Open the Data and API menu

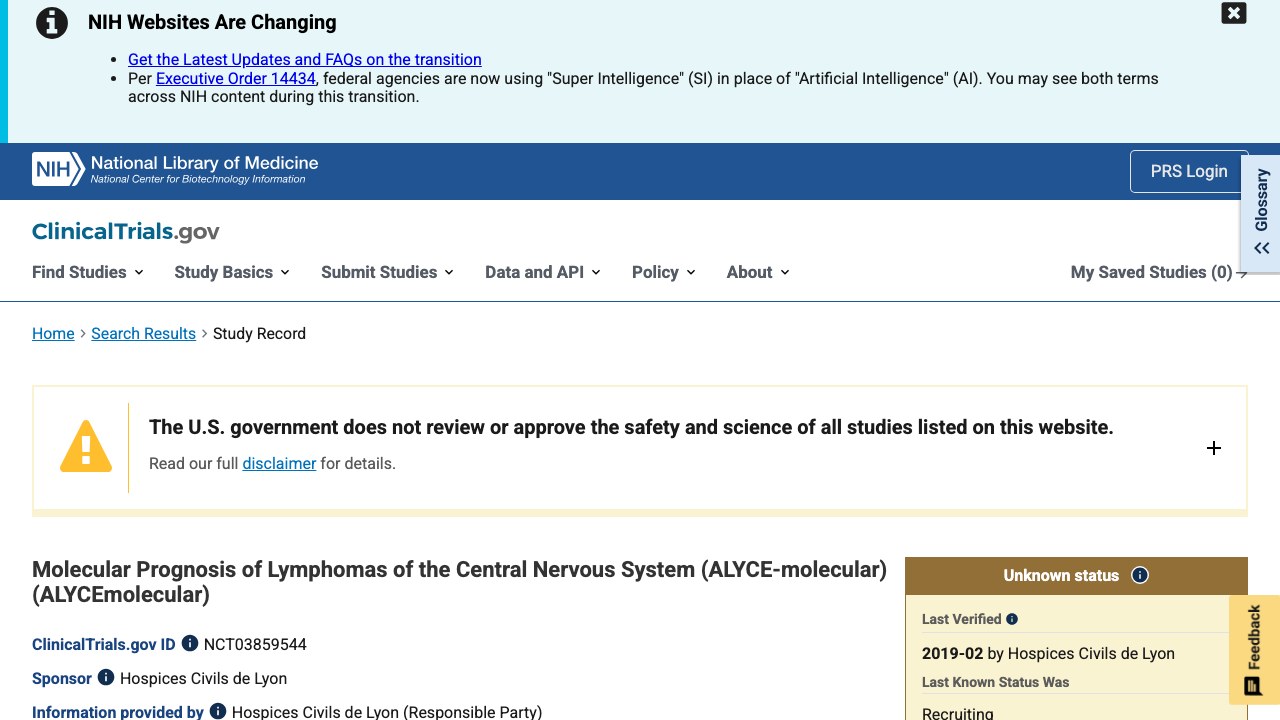click(x=543, y=272)
